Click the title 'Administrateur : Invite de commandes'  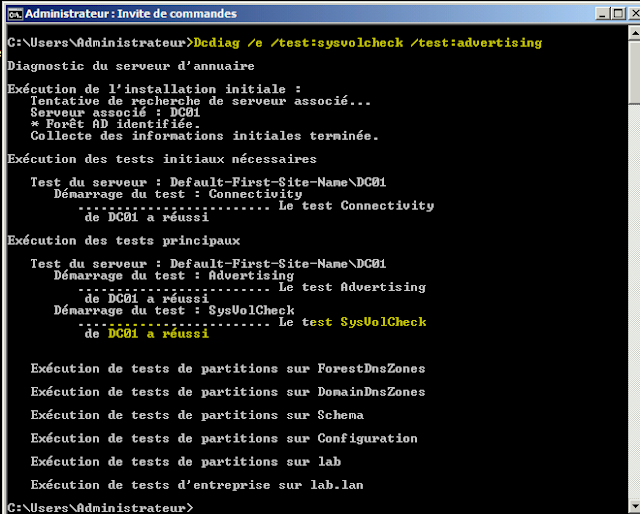point(131,14)
